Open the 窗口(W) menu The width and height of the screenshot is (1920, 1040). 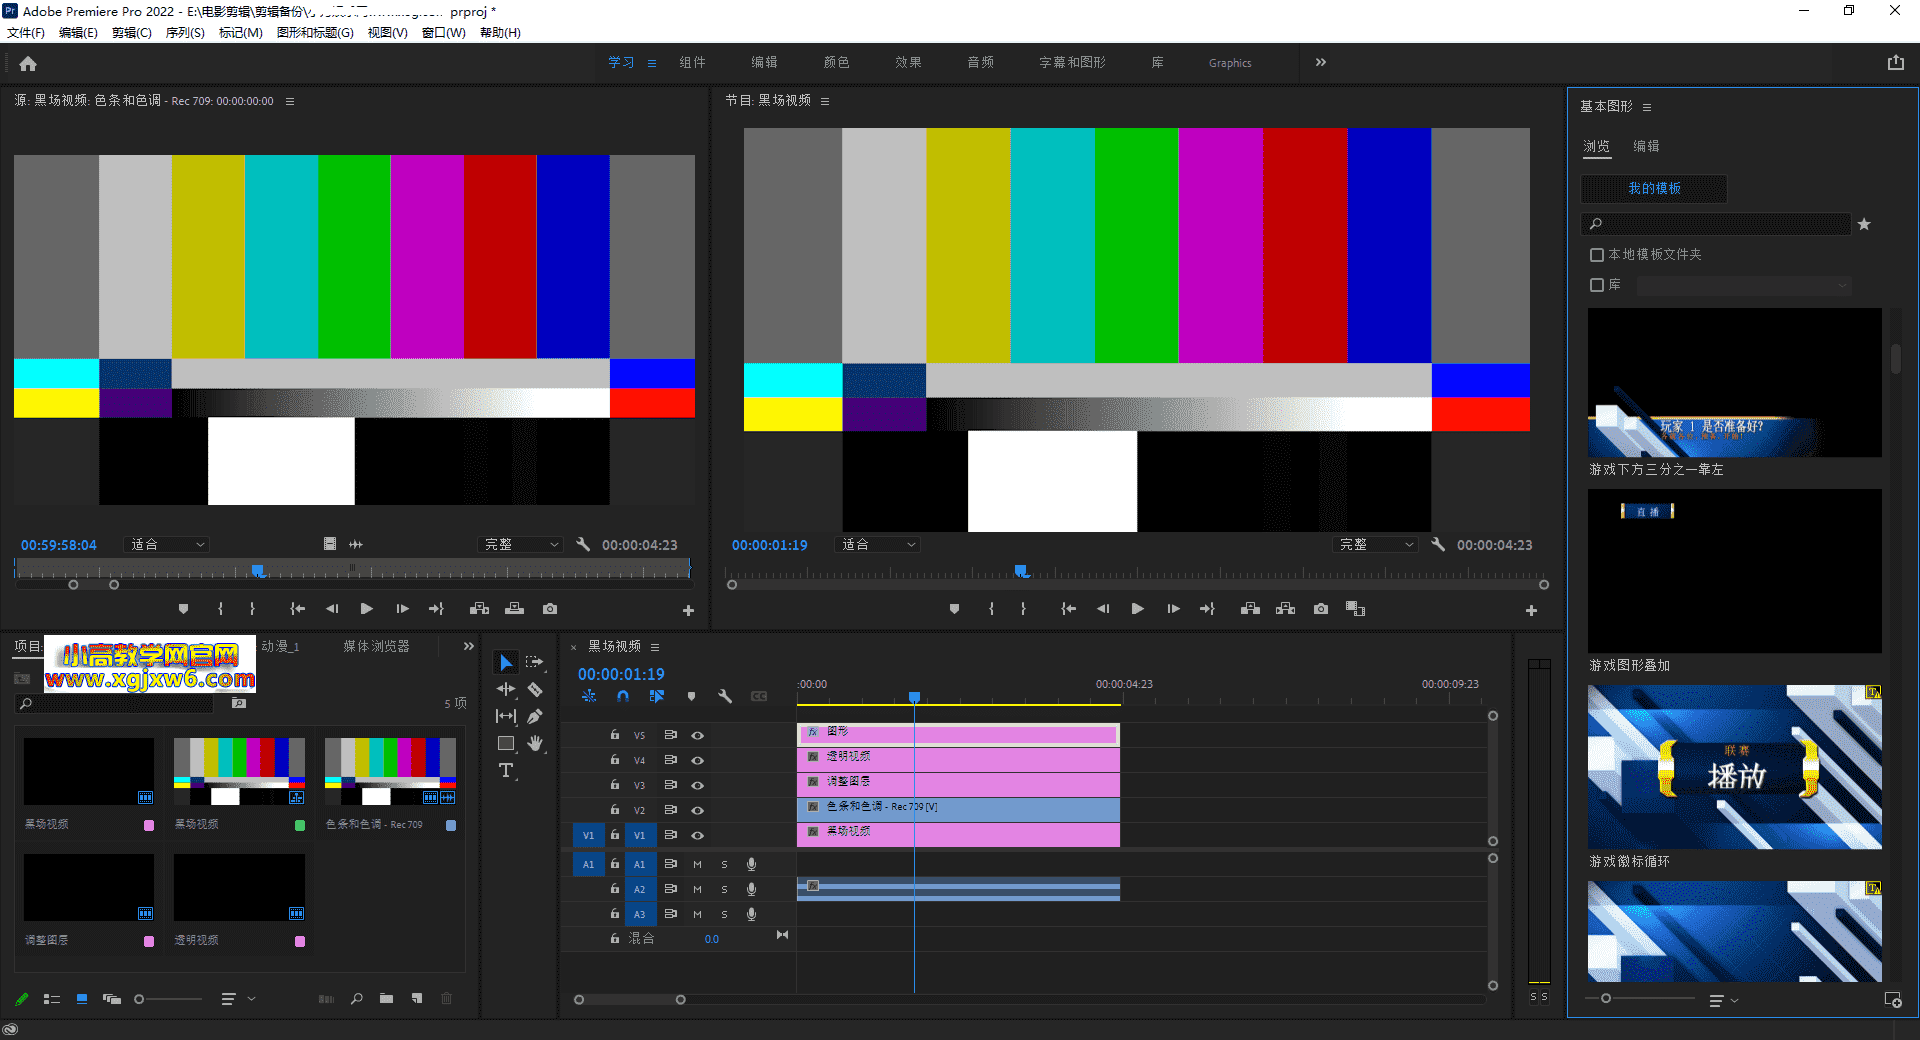point(444,33)
